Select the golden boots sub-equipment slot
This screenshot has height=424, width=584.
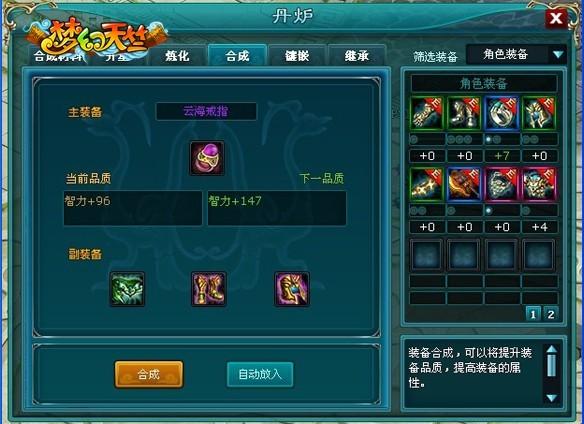point(209,289)
